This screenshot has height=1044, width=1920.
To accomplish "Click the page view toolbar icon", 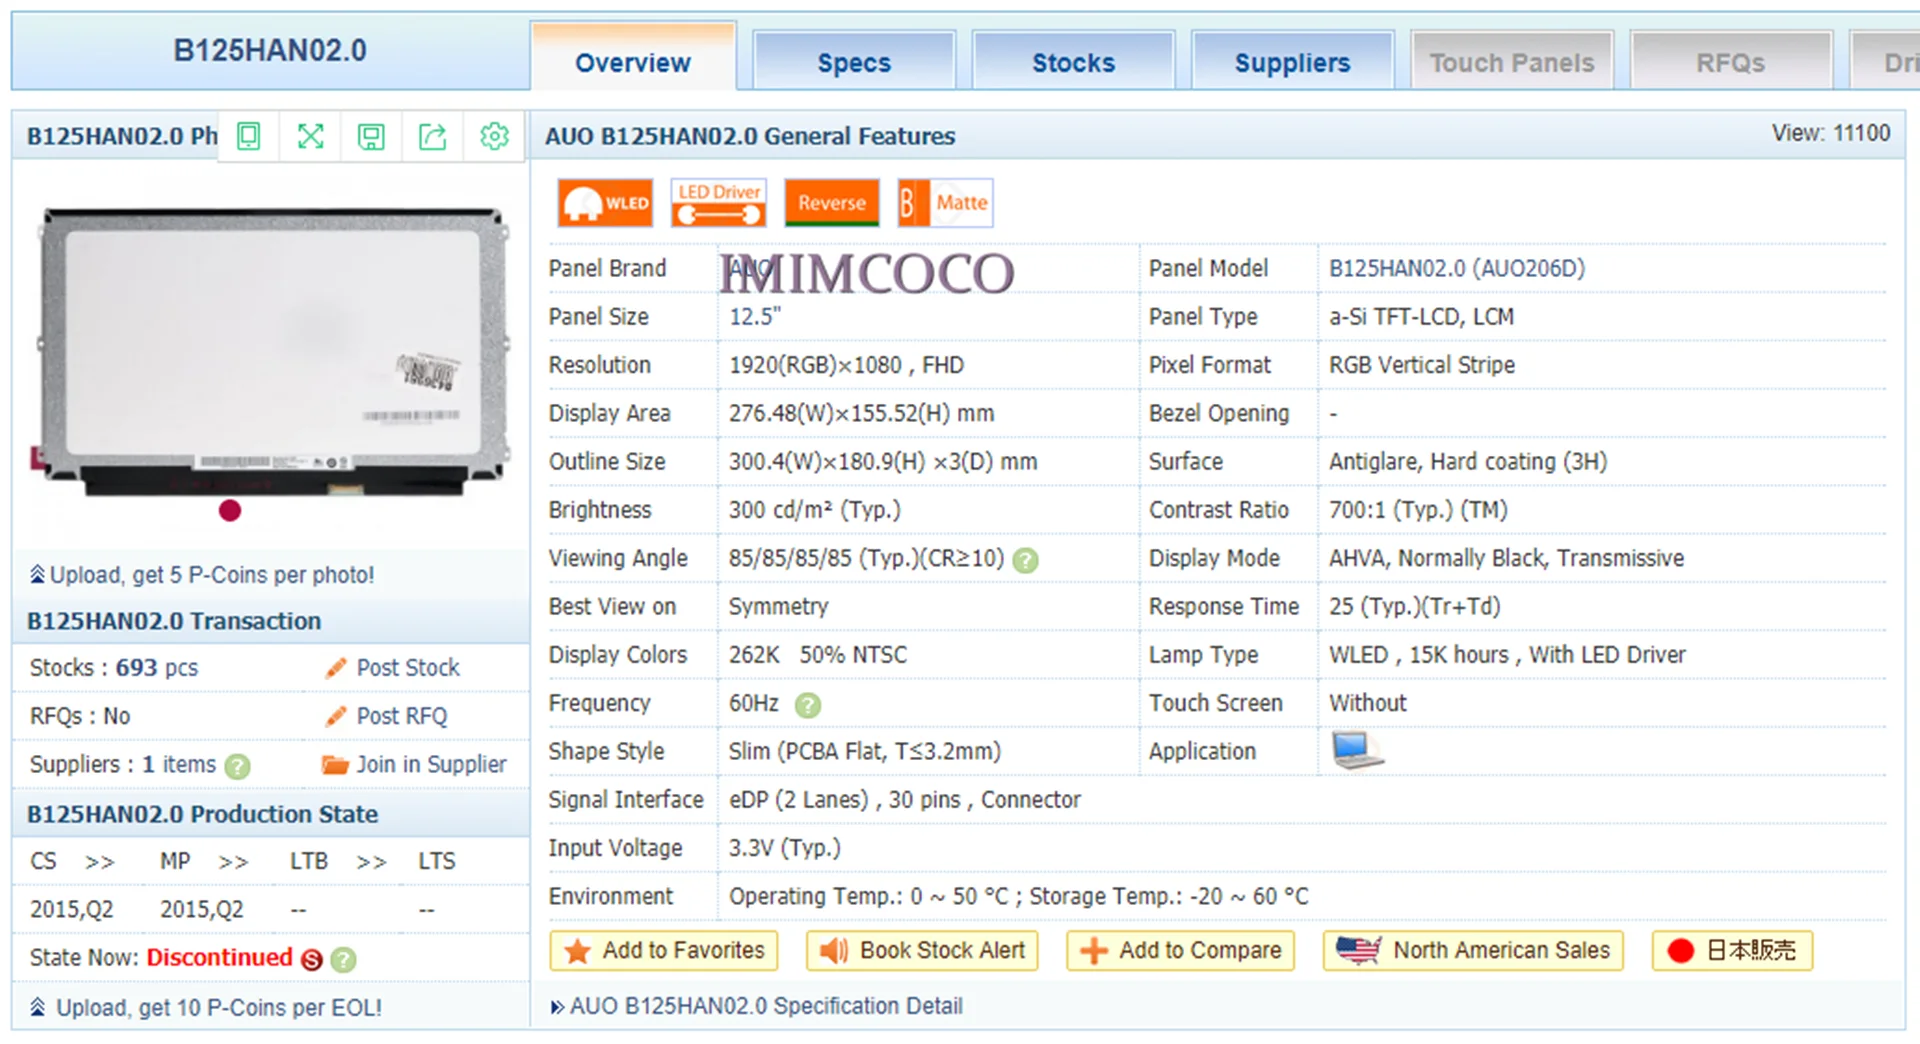I will (248, 136).
